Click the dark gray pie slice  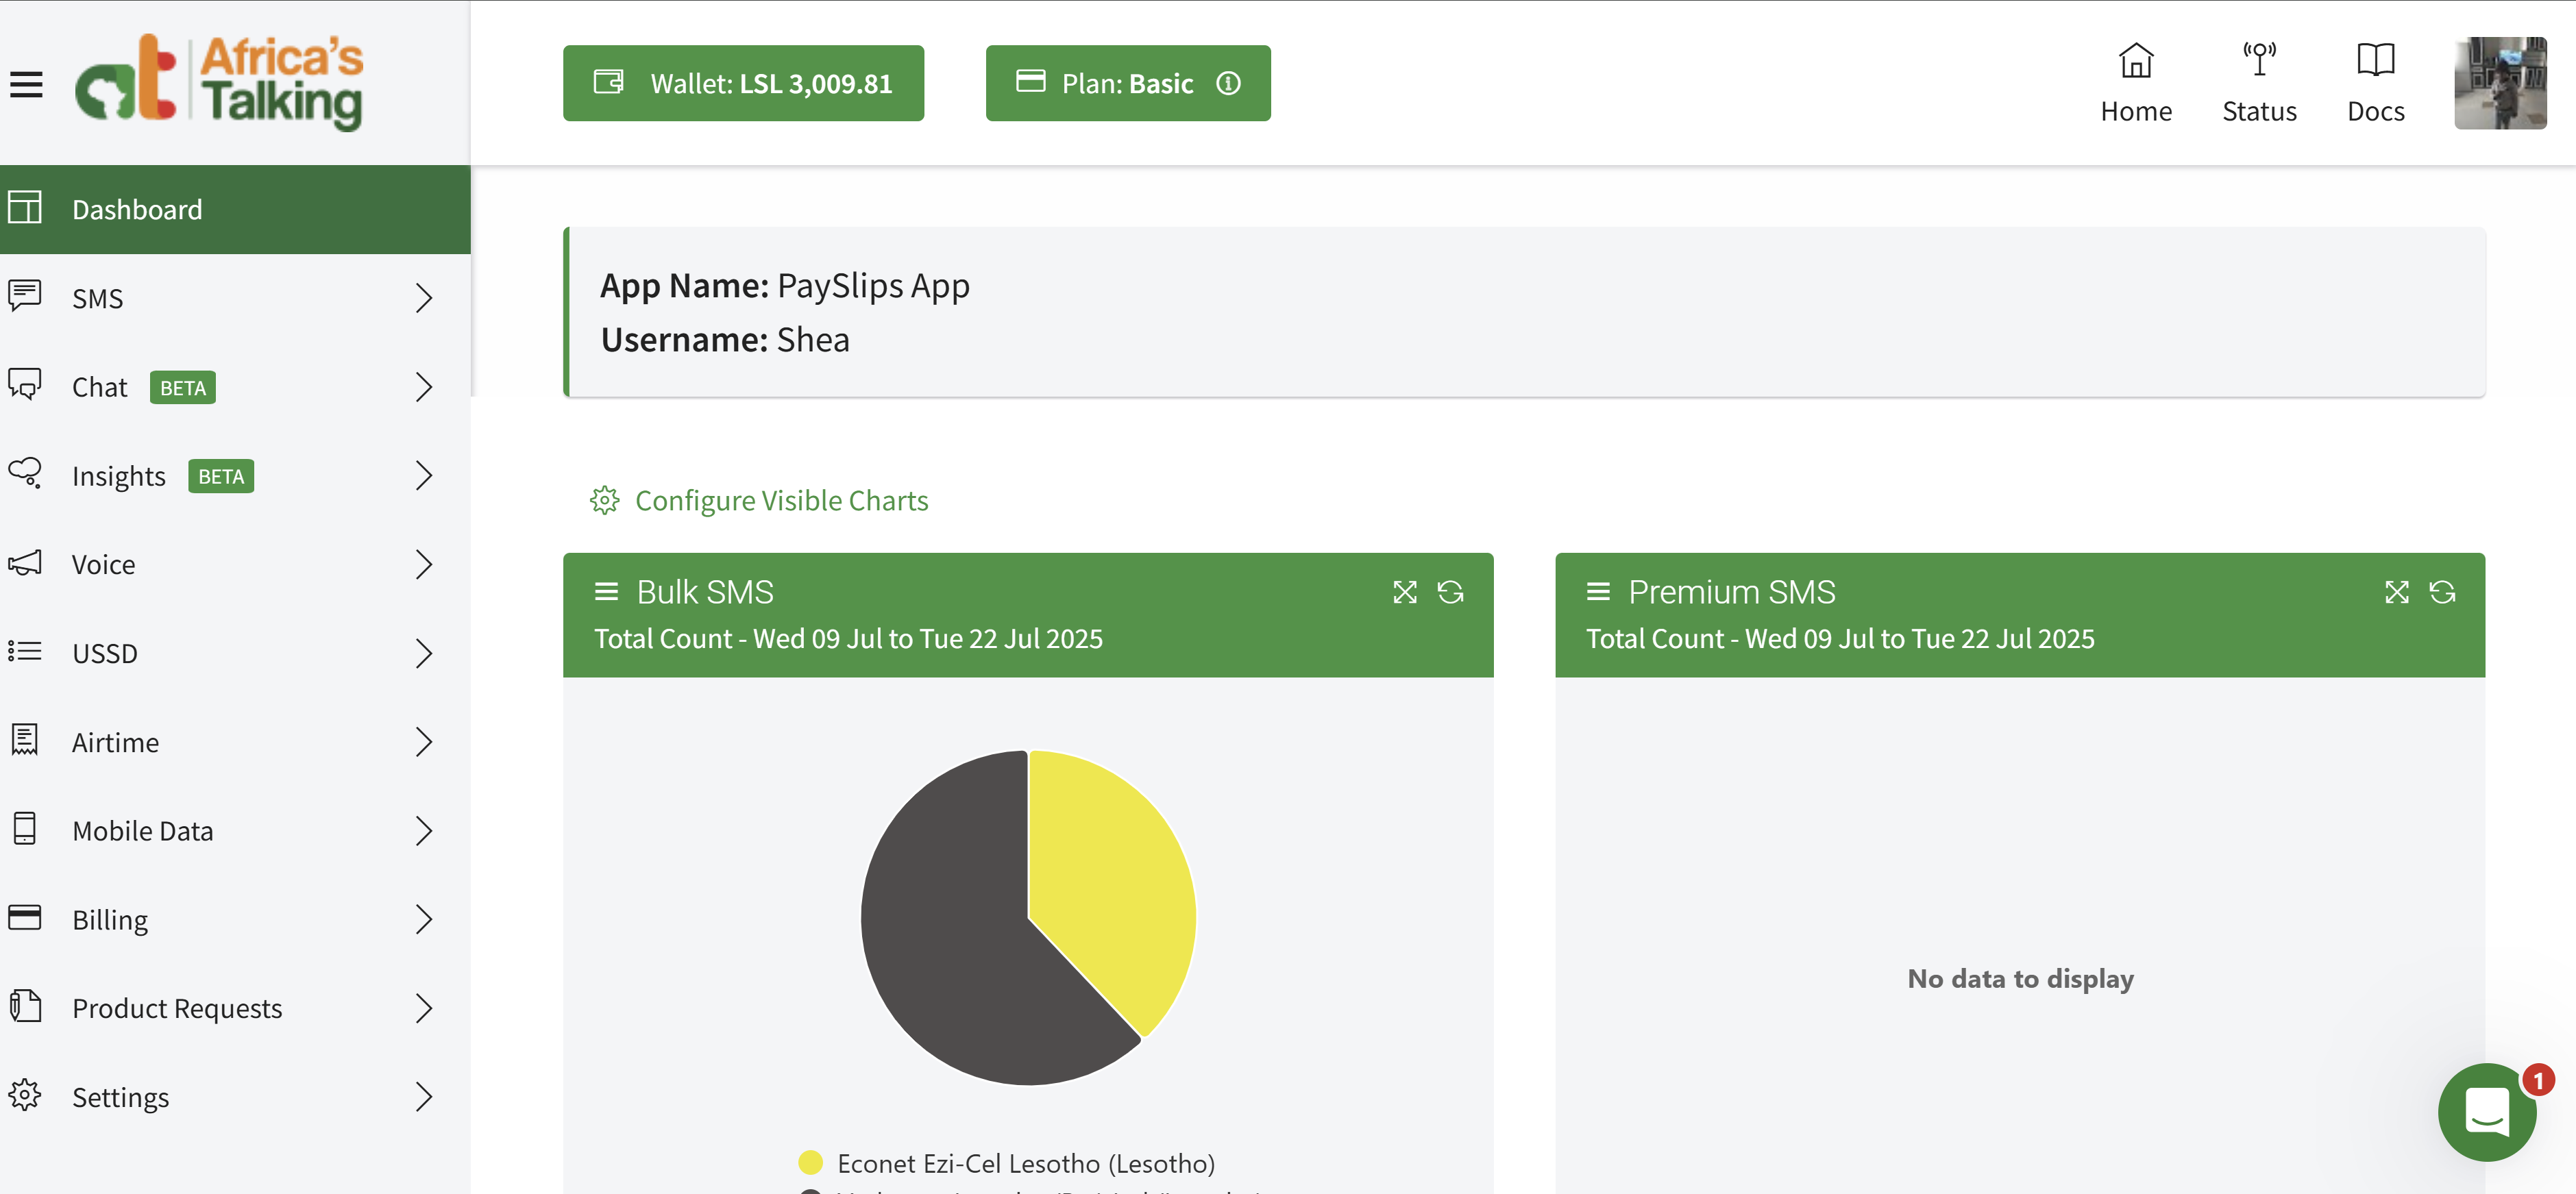[950, 940]
